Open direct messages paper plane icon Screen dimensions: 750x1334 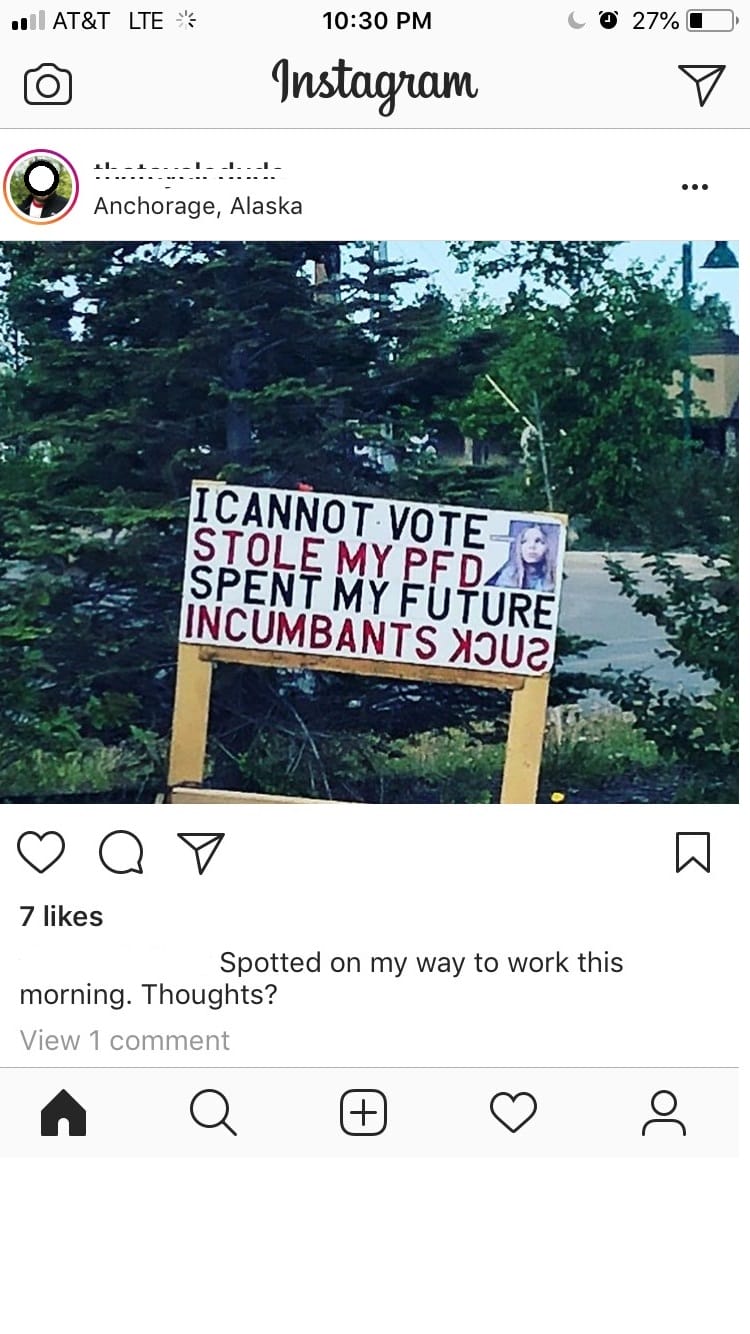click(701, 85)
